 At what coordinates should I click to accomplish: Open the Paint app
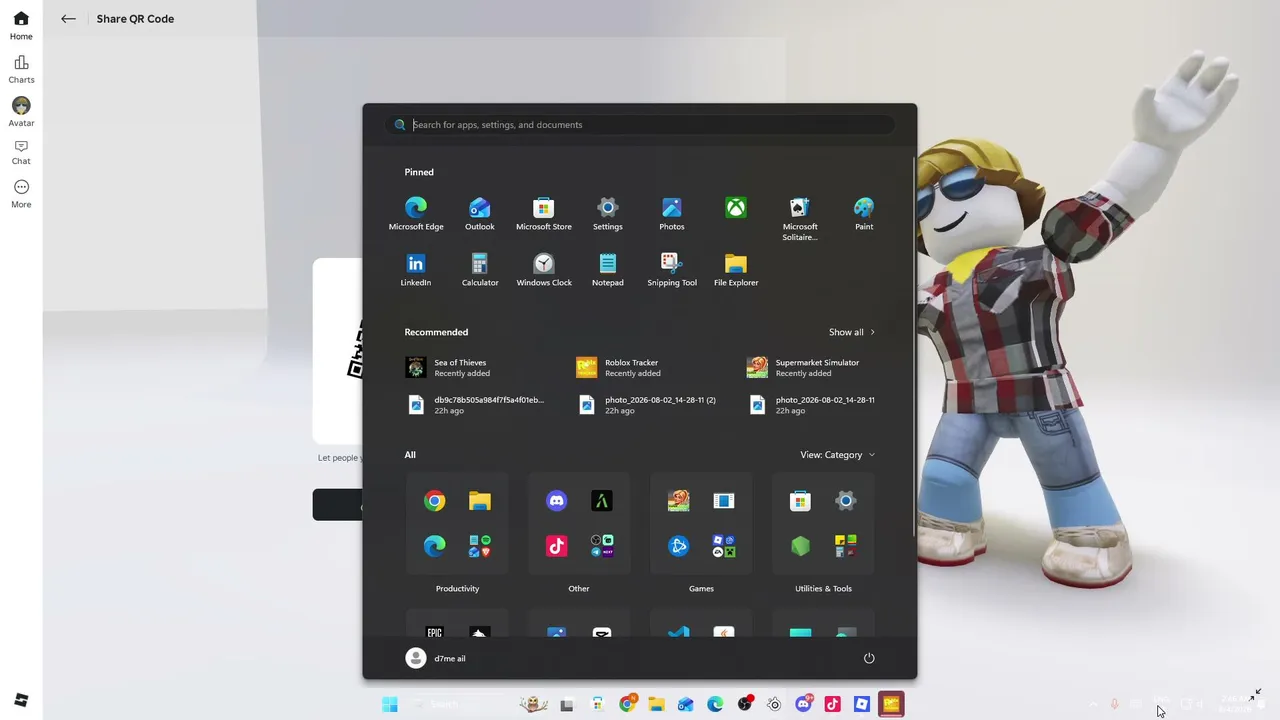864,214
